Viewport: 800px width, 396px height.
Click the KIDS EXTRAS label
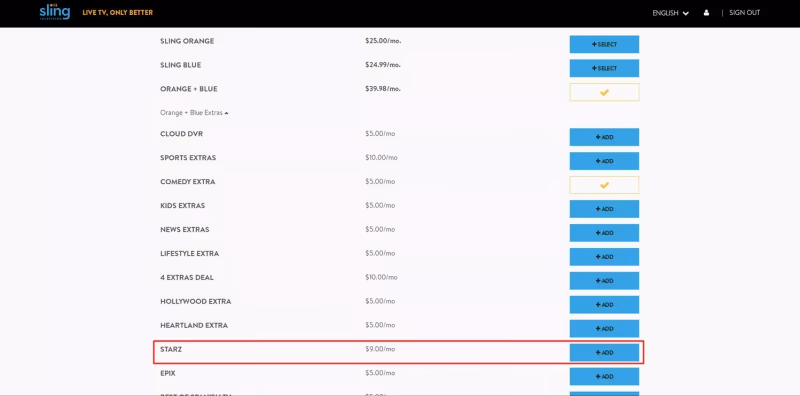(x=182, y=206)
